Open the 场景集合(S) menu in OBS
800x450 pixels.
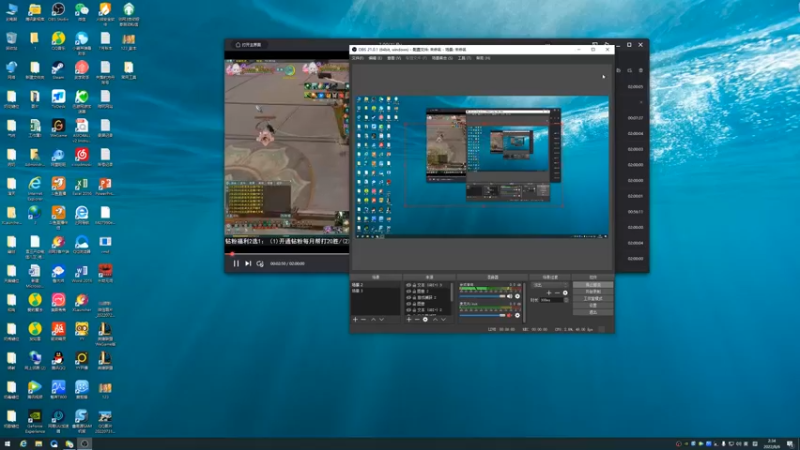click(x=442, y=58)
